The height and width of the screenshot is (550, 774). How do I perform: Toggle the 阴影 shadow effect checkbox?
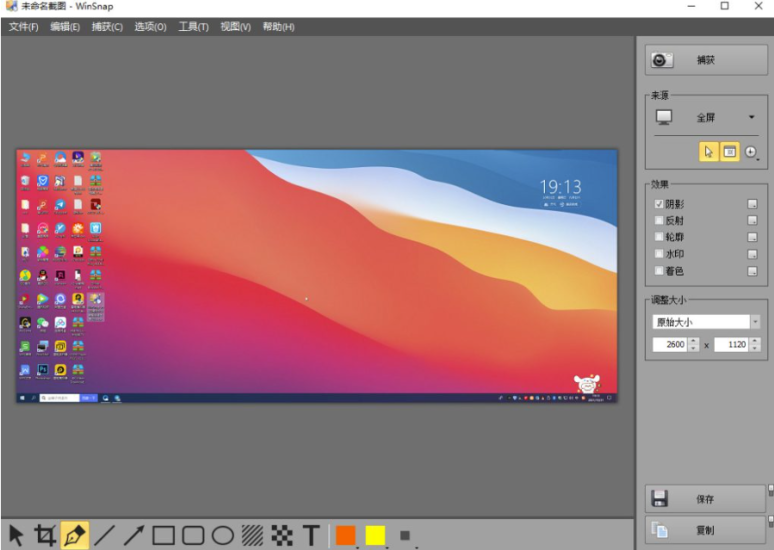point(659,204)
